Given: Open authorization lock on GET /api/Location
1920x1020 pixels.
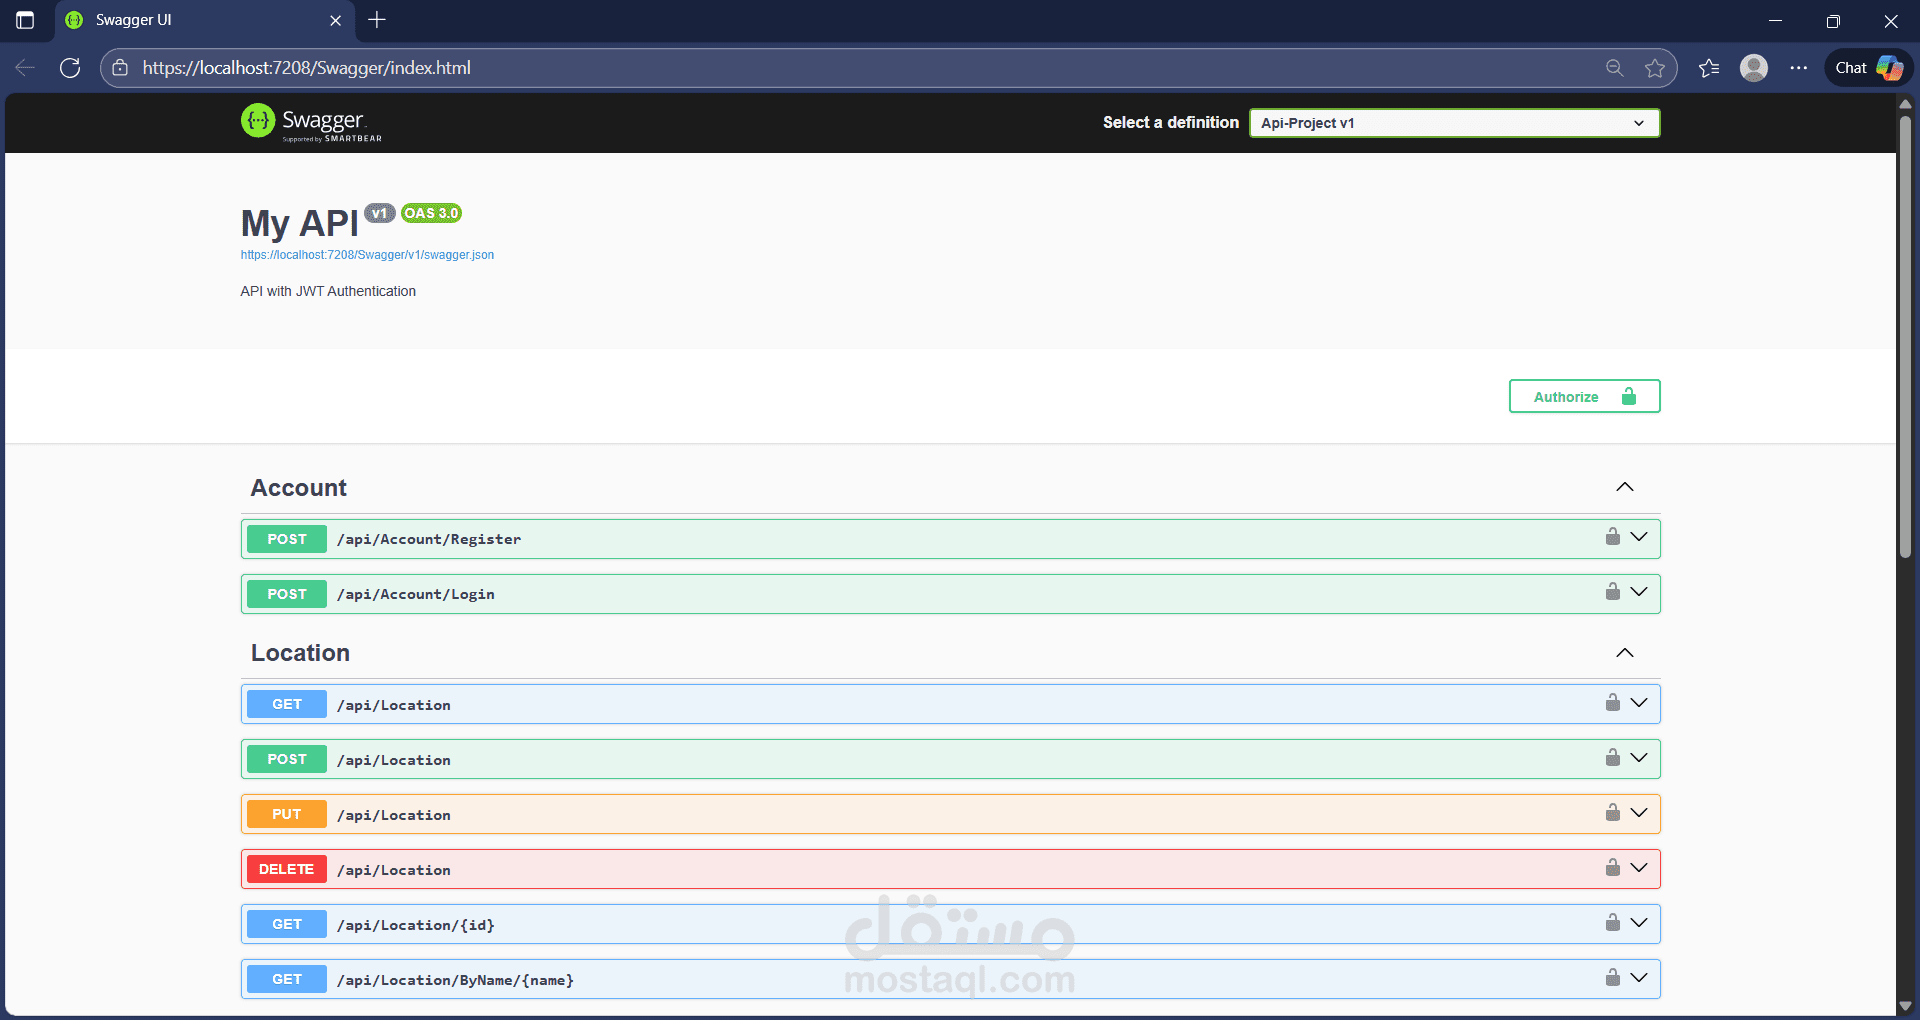Looking at the screenshot, I should click(1611, 702).
